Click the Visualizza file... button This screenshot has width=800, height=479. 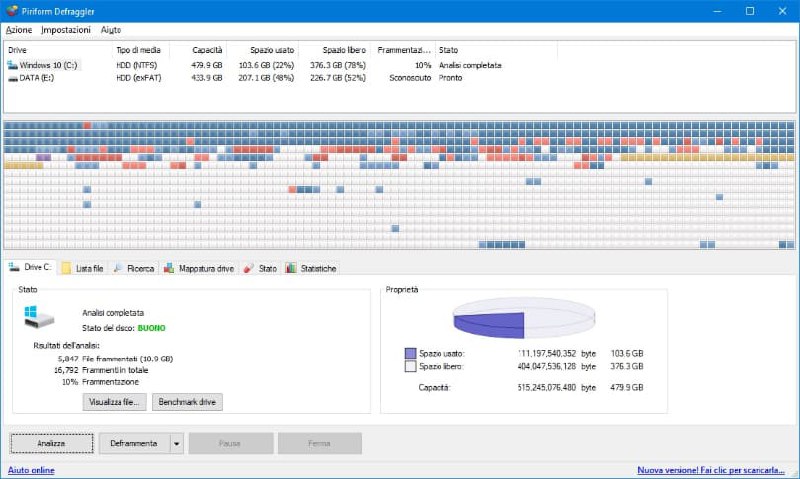114,402
